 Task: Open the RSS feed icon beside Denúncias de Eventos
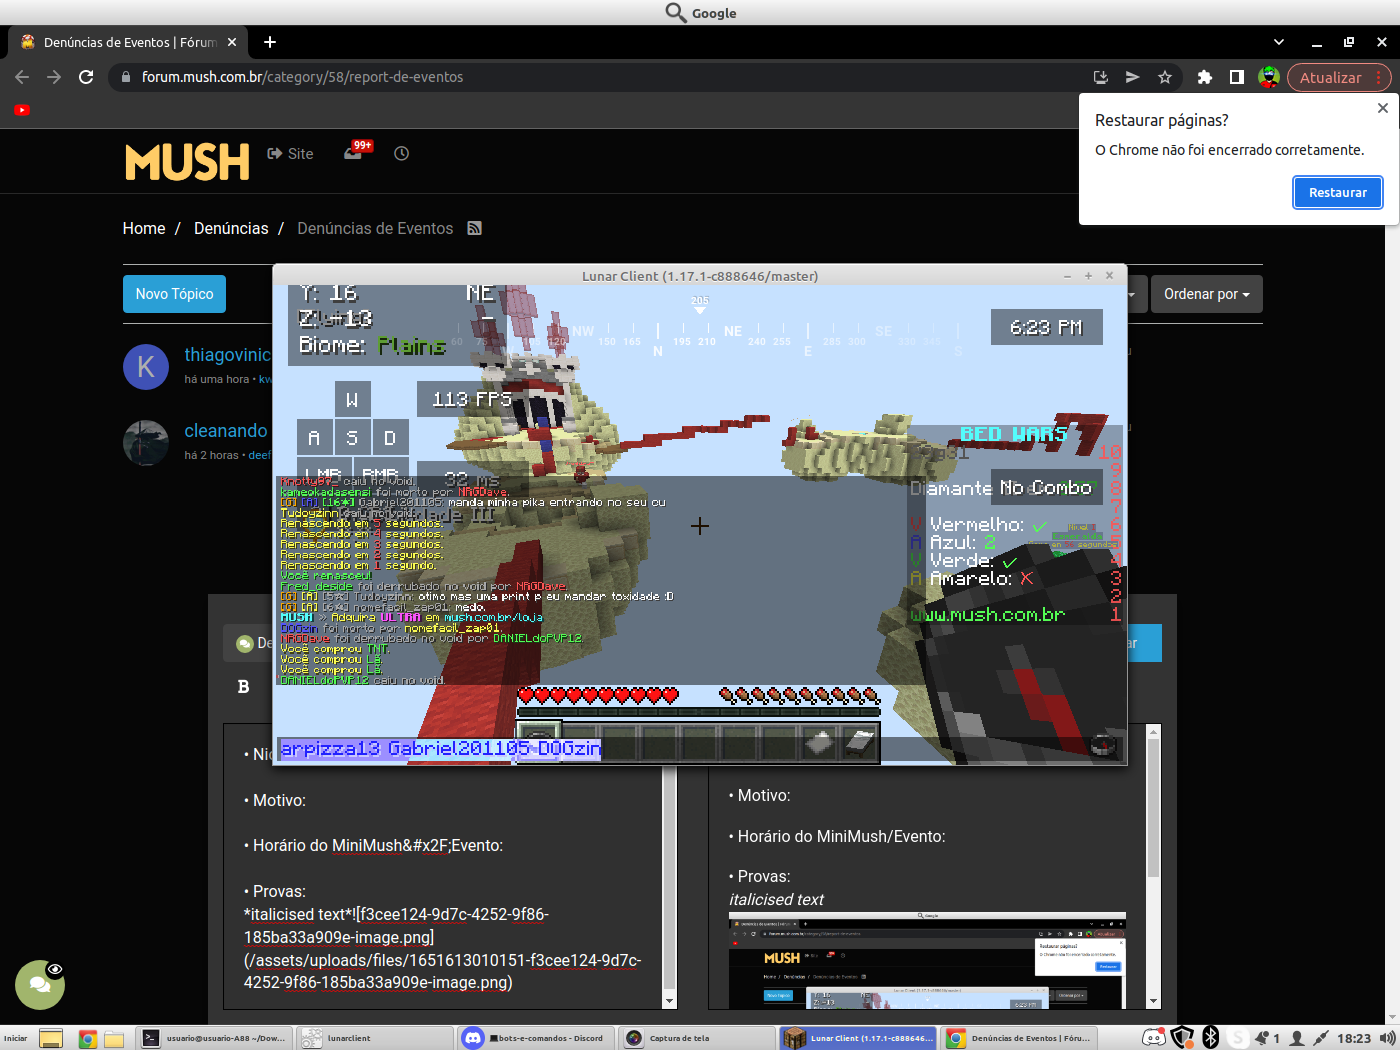pos(475,228)
